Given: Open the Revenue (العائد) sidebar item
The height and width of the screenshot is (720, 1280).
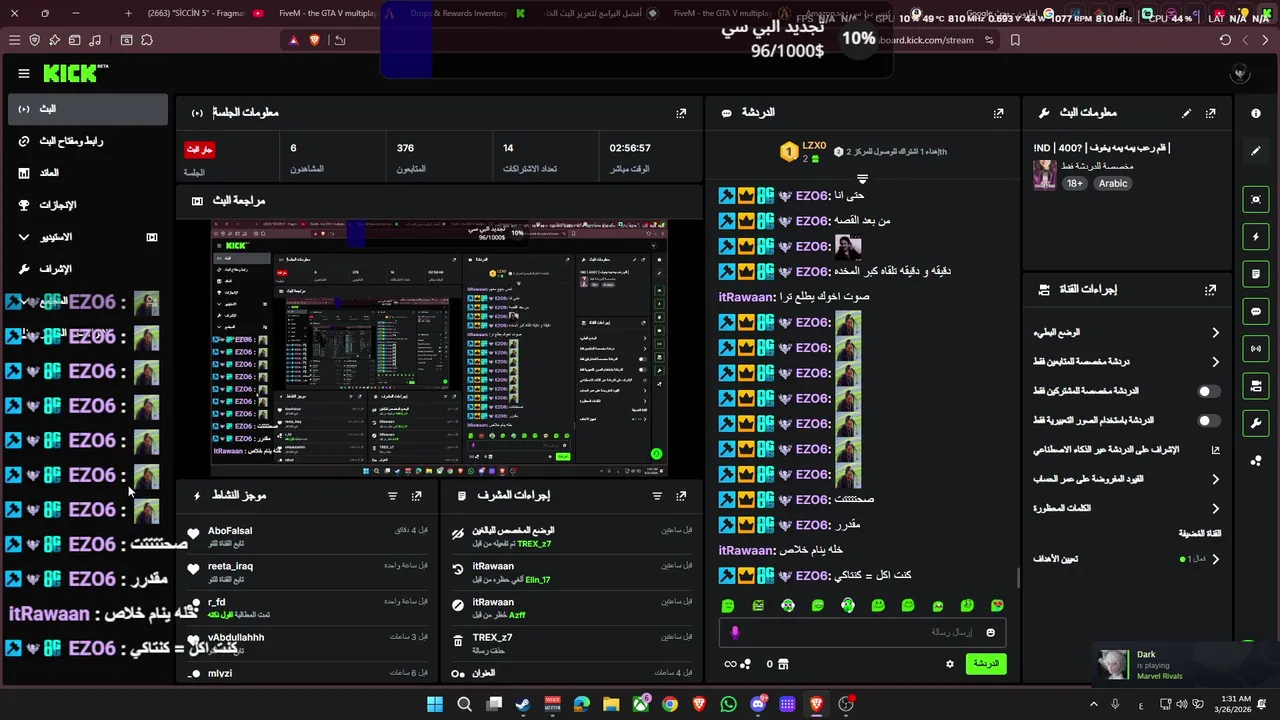Looking at the screenshot, I should [88, 173].
